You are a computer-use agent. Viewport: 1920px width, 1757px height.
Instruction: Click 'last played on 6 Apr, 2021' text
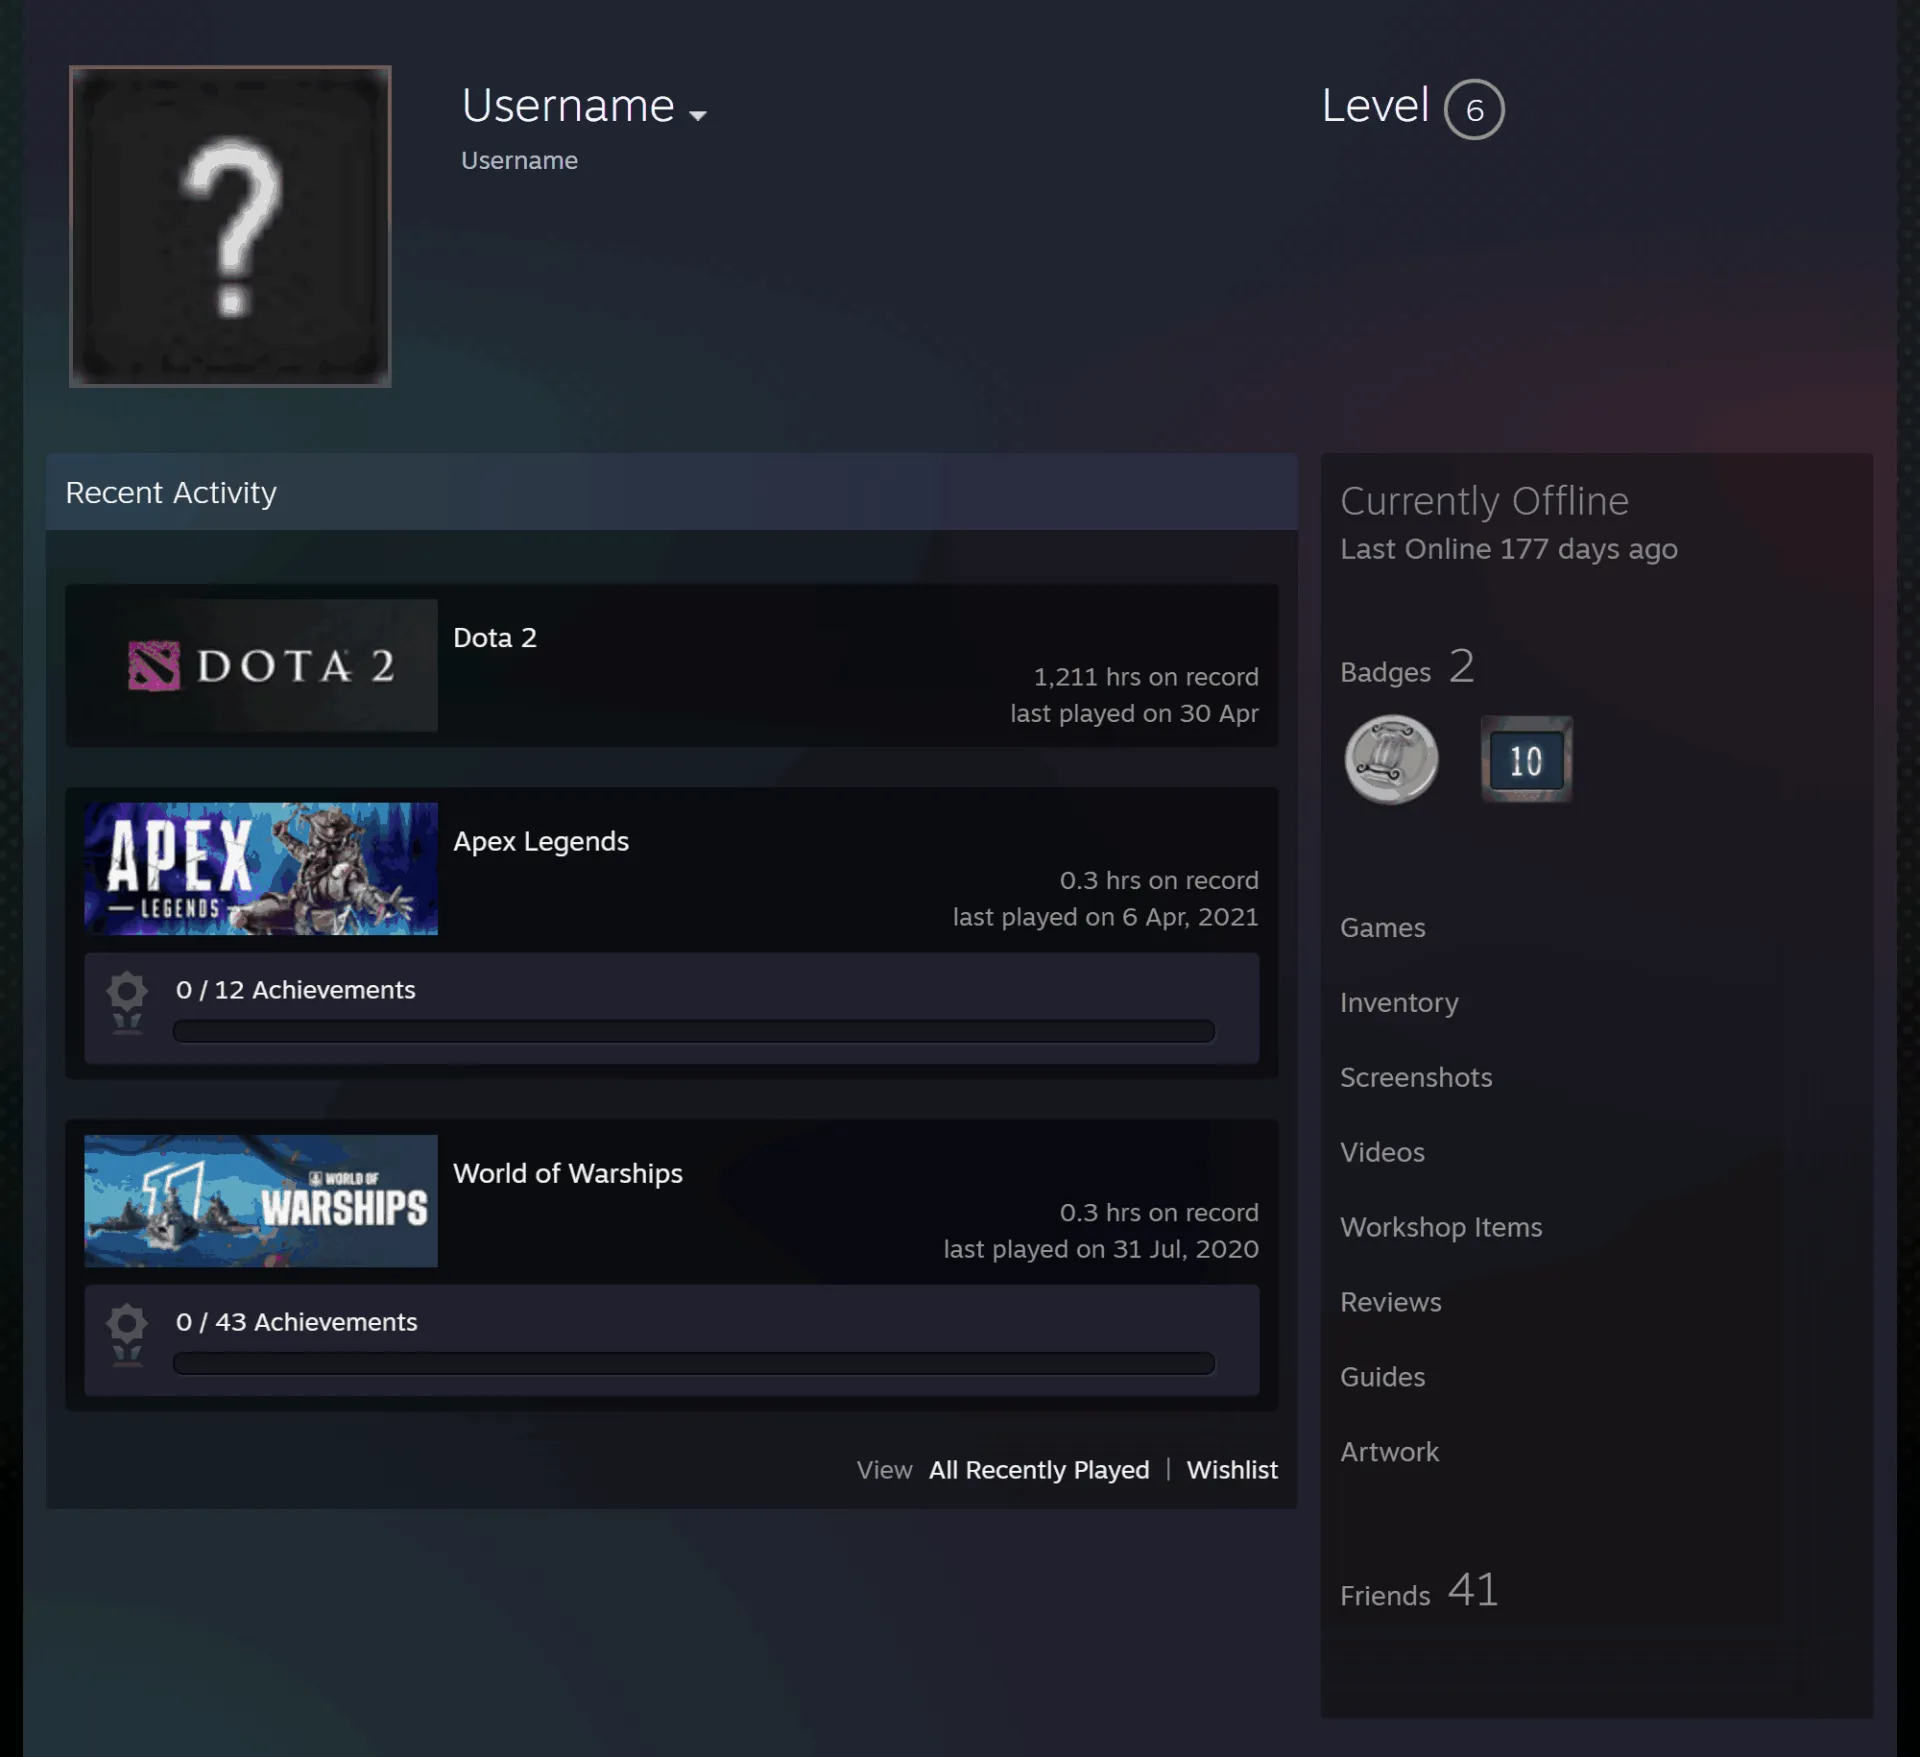[1105, 917]
